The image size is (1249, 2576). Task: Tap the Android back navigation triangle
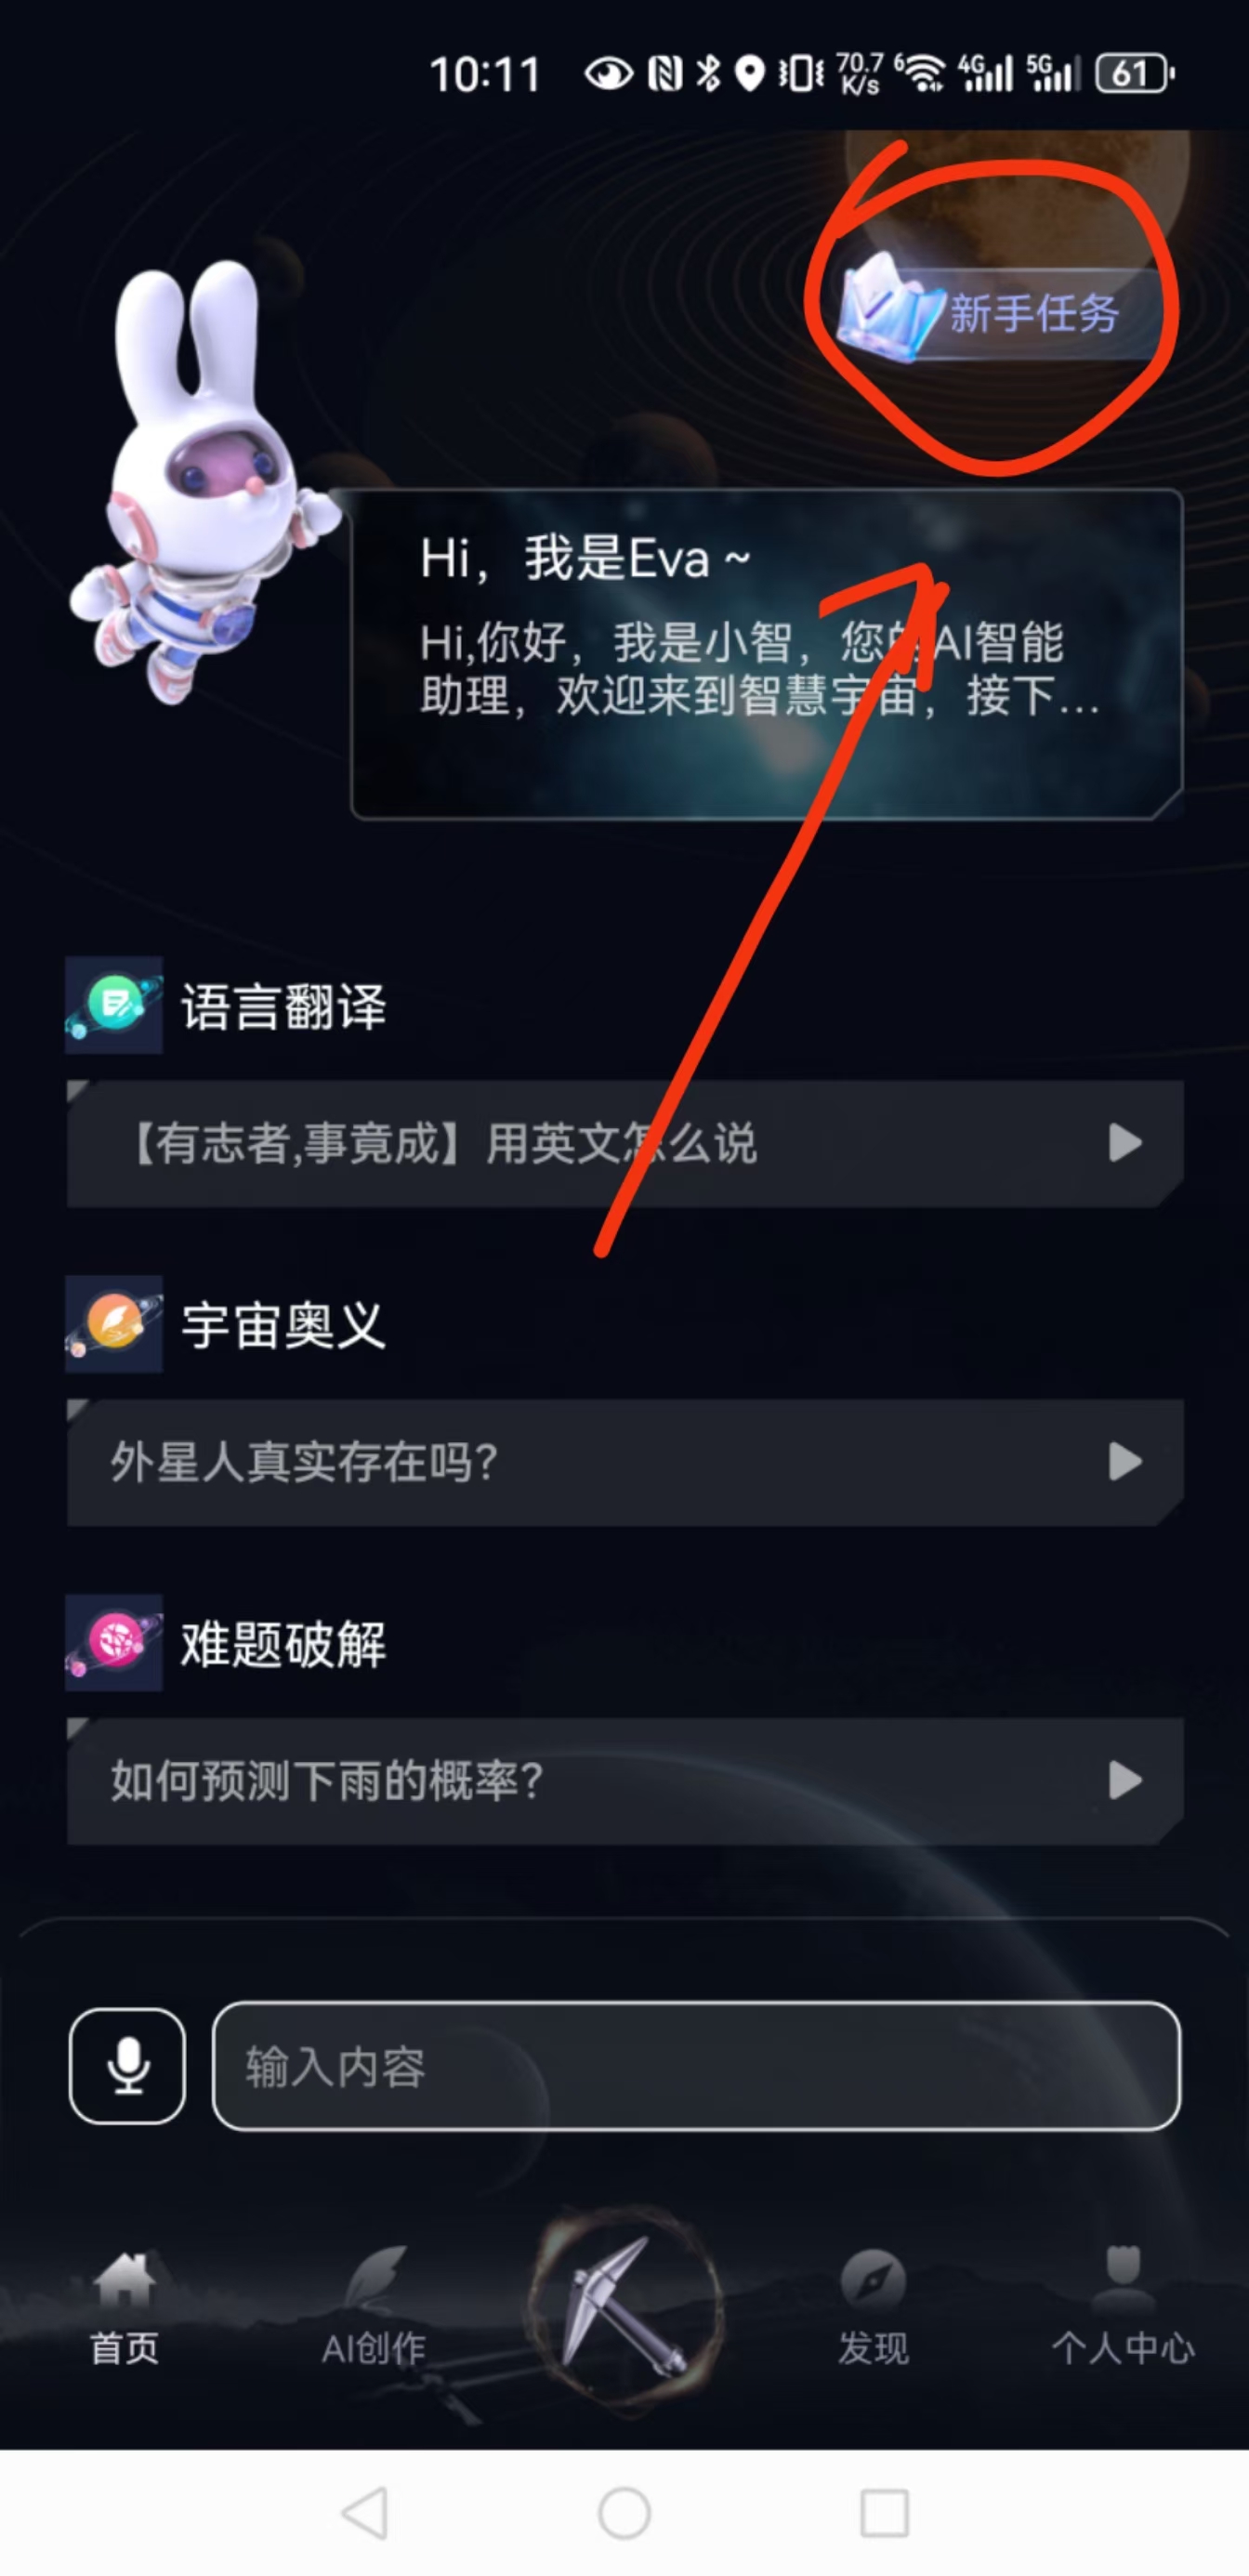pyautogui.click(x=365, y=2513)
